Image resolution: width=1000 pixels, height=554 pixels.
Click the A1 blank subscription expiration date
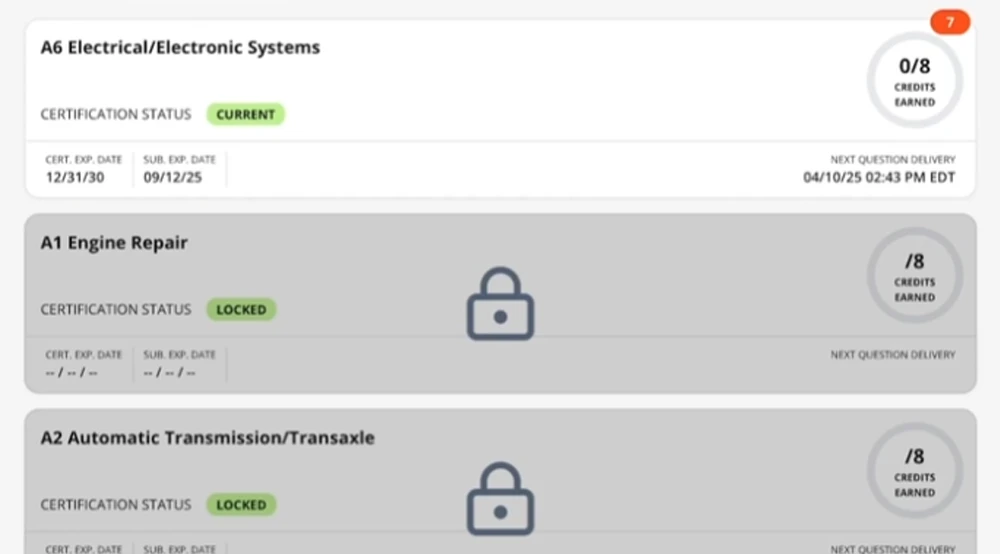(170, 373)
